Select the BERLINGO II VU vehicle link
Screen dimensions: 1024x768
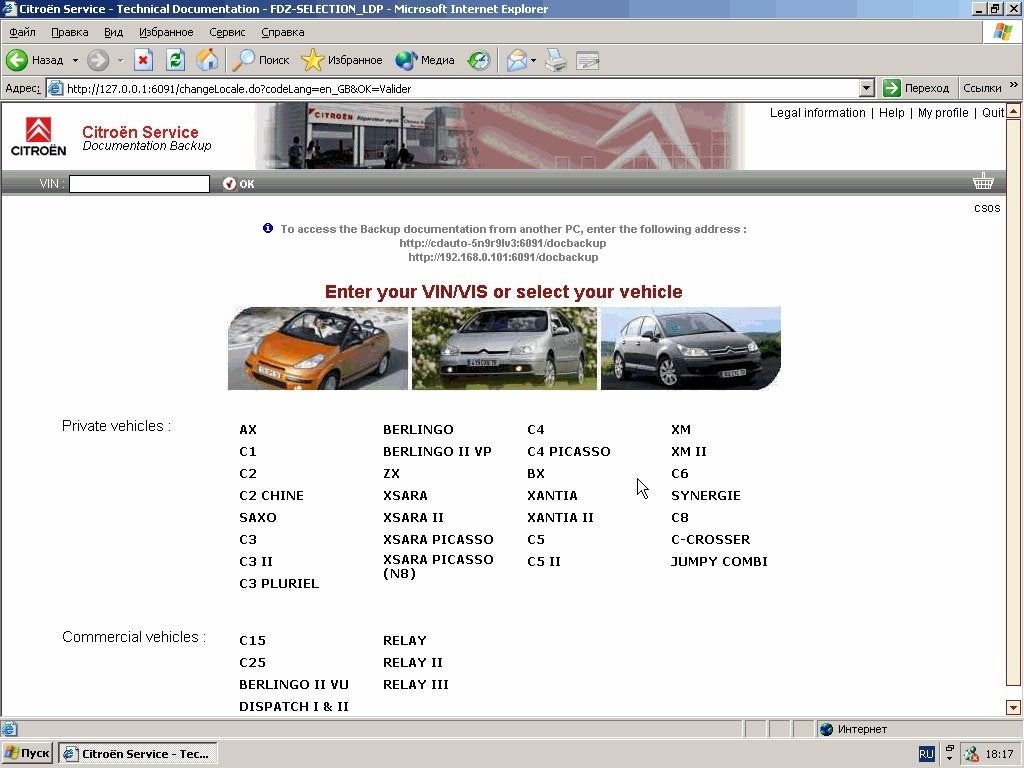click(293, 685)
